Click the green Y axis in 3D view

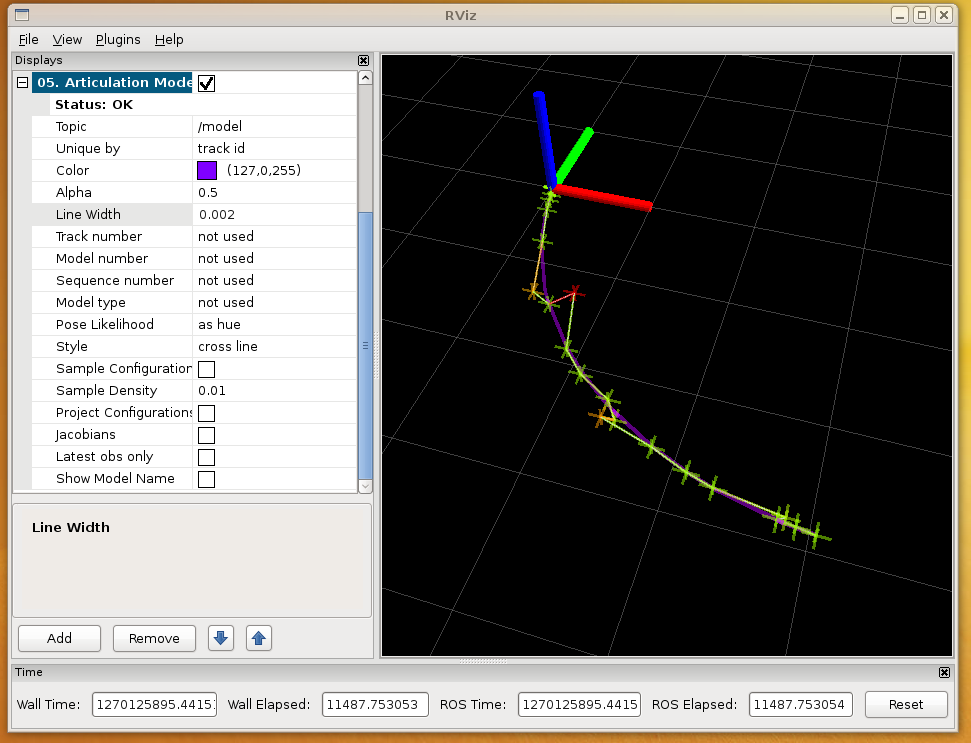point(575,155)
